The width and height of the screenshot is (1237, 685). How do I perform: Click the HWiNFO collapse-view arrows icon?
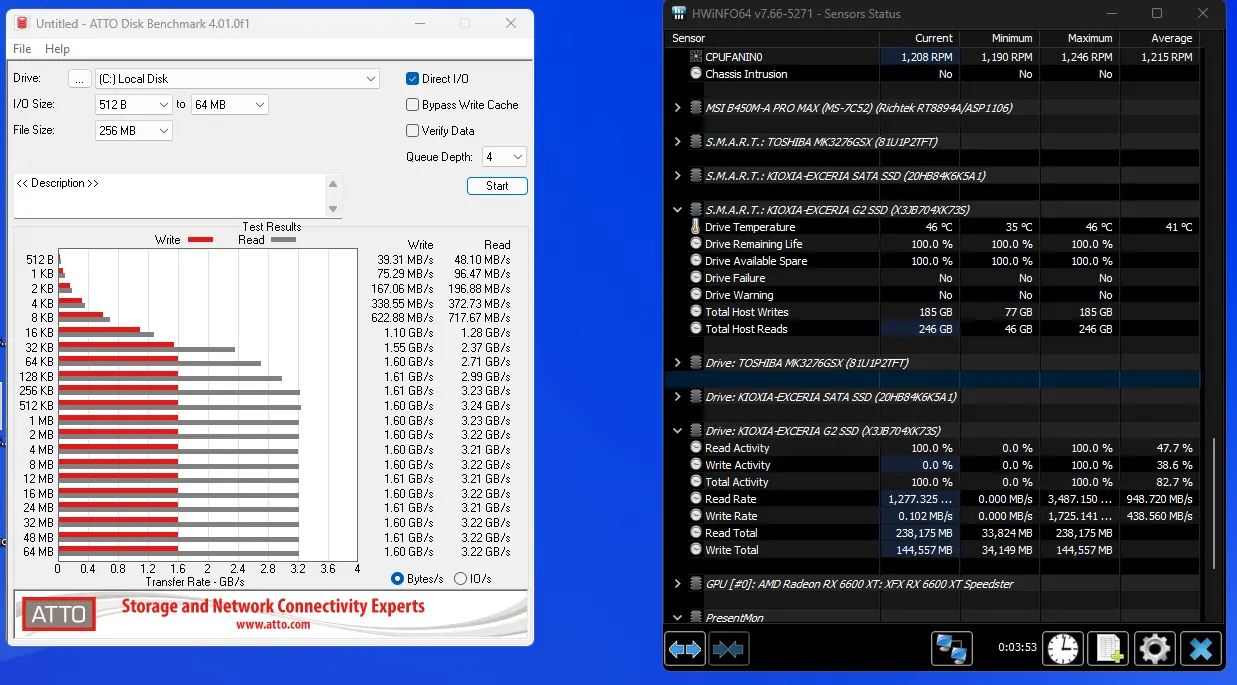(x=729, y=649)
